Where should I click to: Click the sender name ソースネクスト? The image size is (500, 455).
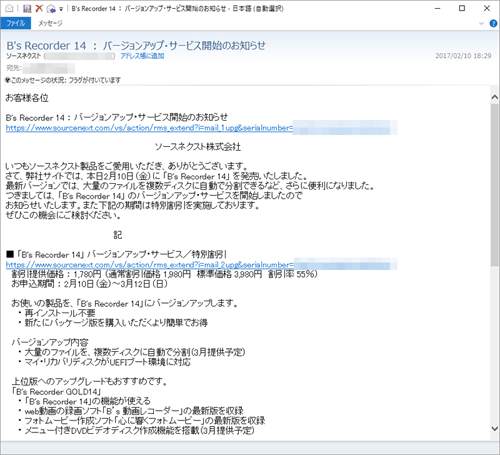point(23,56)
